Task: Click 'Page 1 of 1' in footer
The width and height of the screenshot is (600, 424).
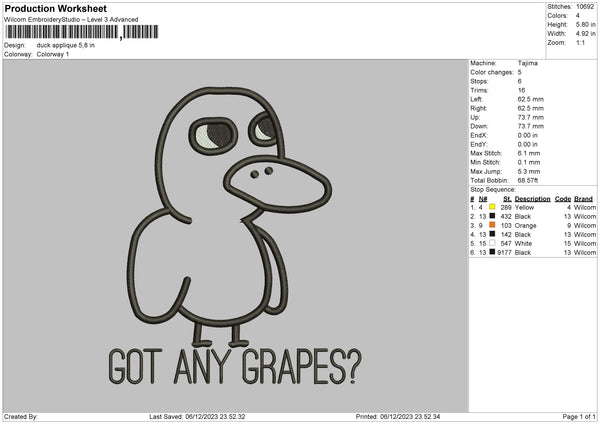Action: pyautogui.click(x=579, y=416)
